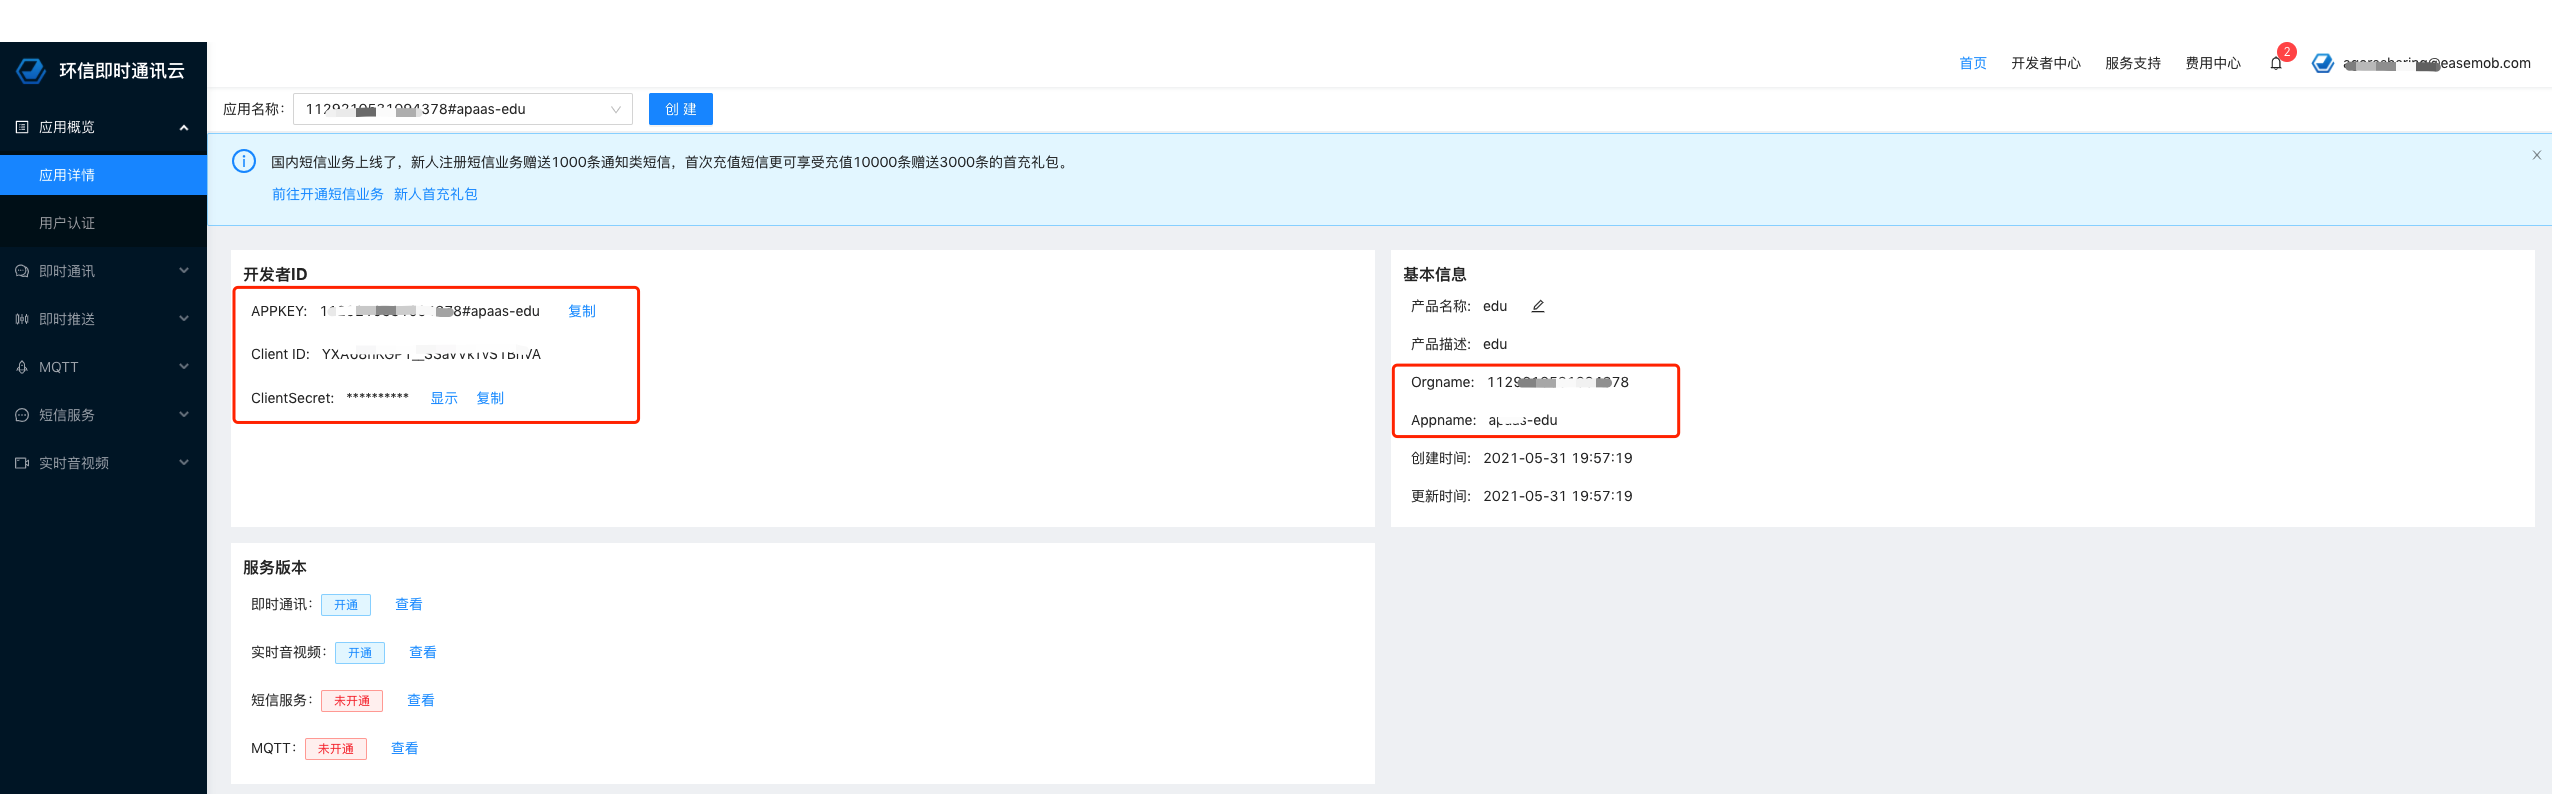This screenshot has width=2552, height=794.
Task: Open notifications bell with badge
Action: pyautogui.click(x=2276, y=63)
